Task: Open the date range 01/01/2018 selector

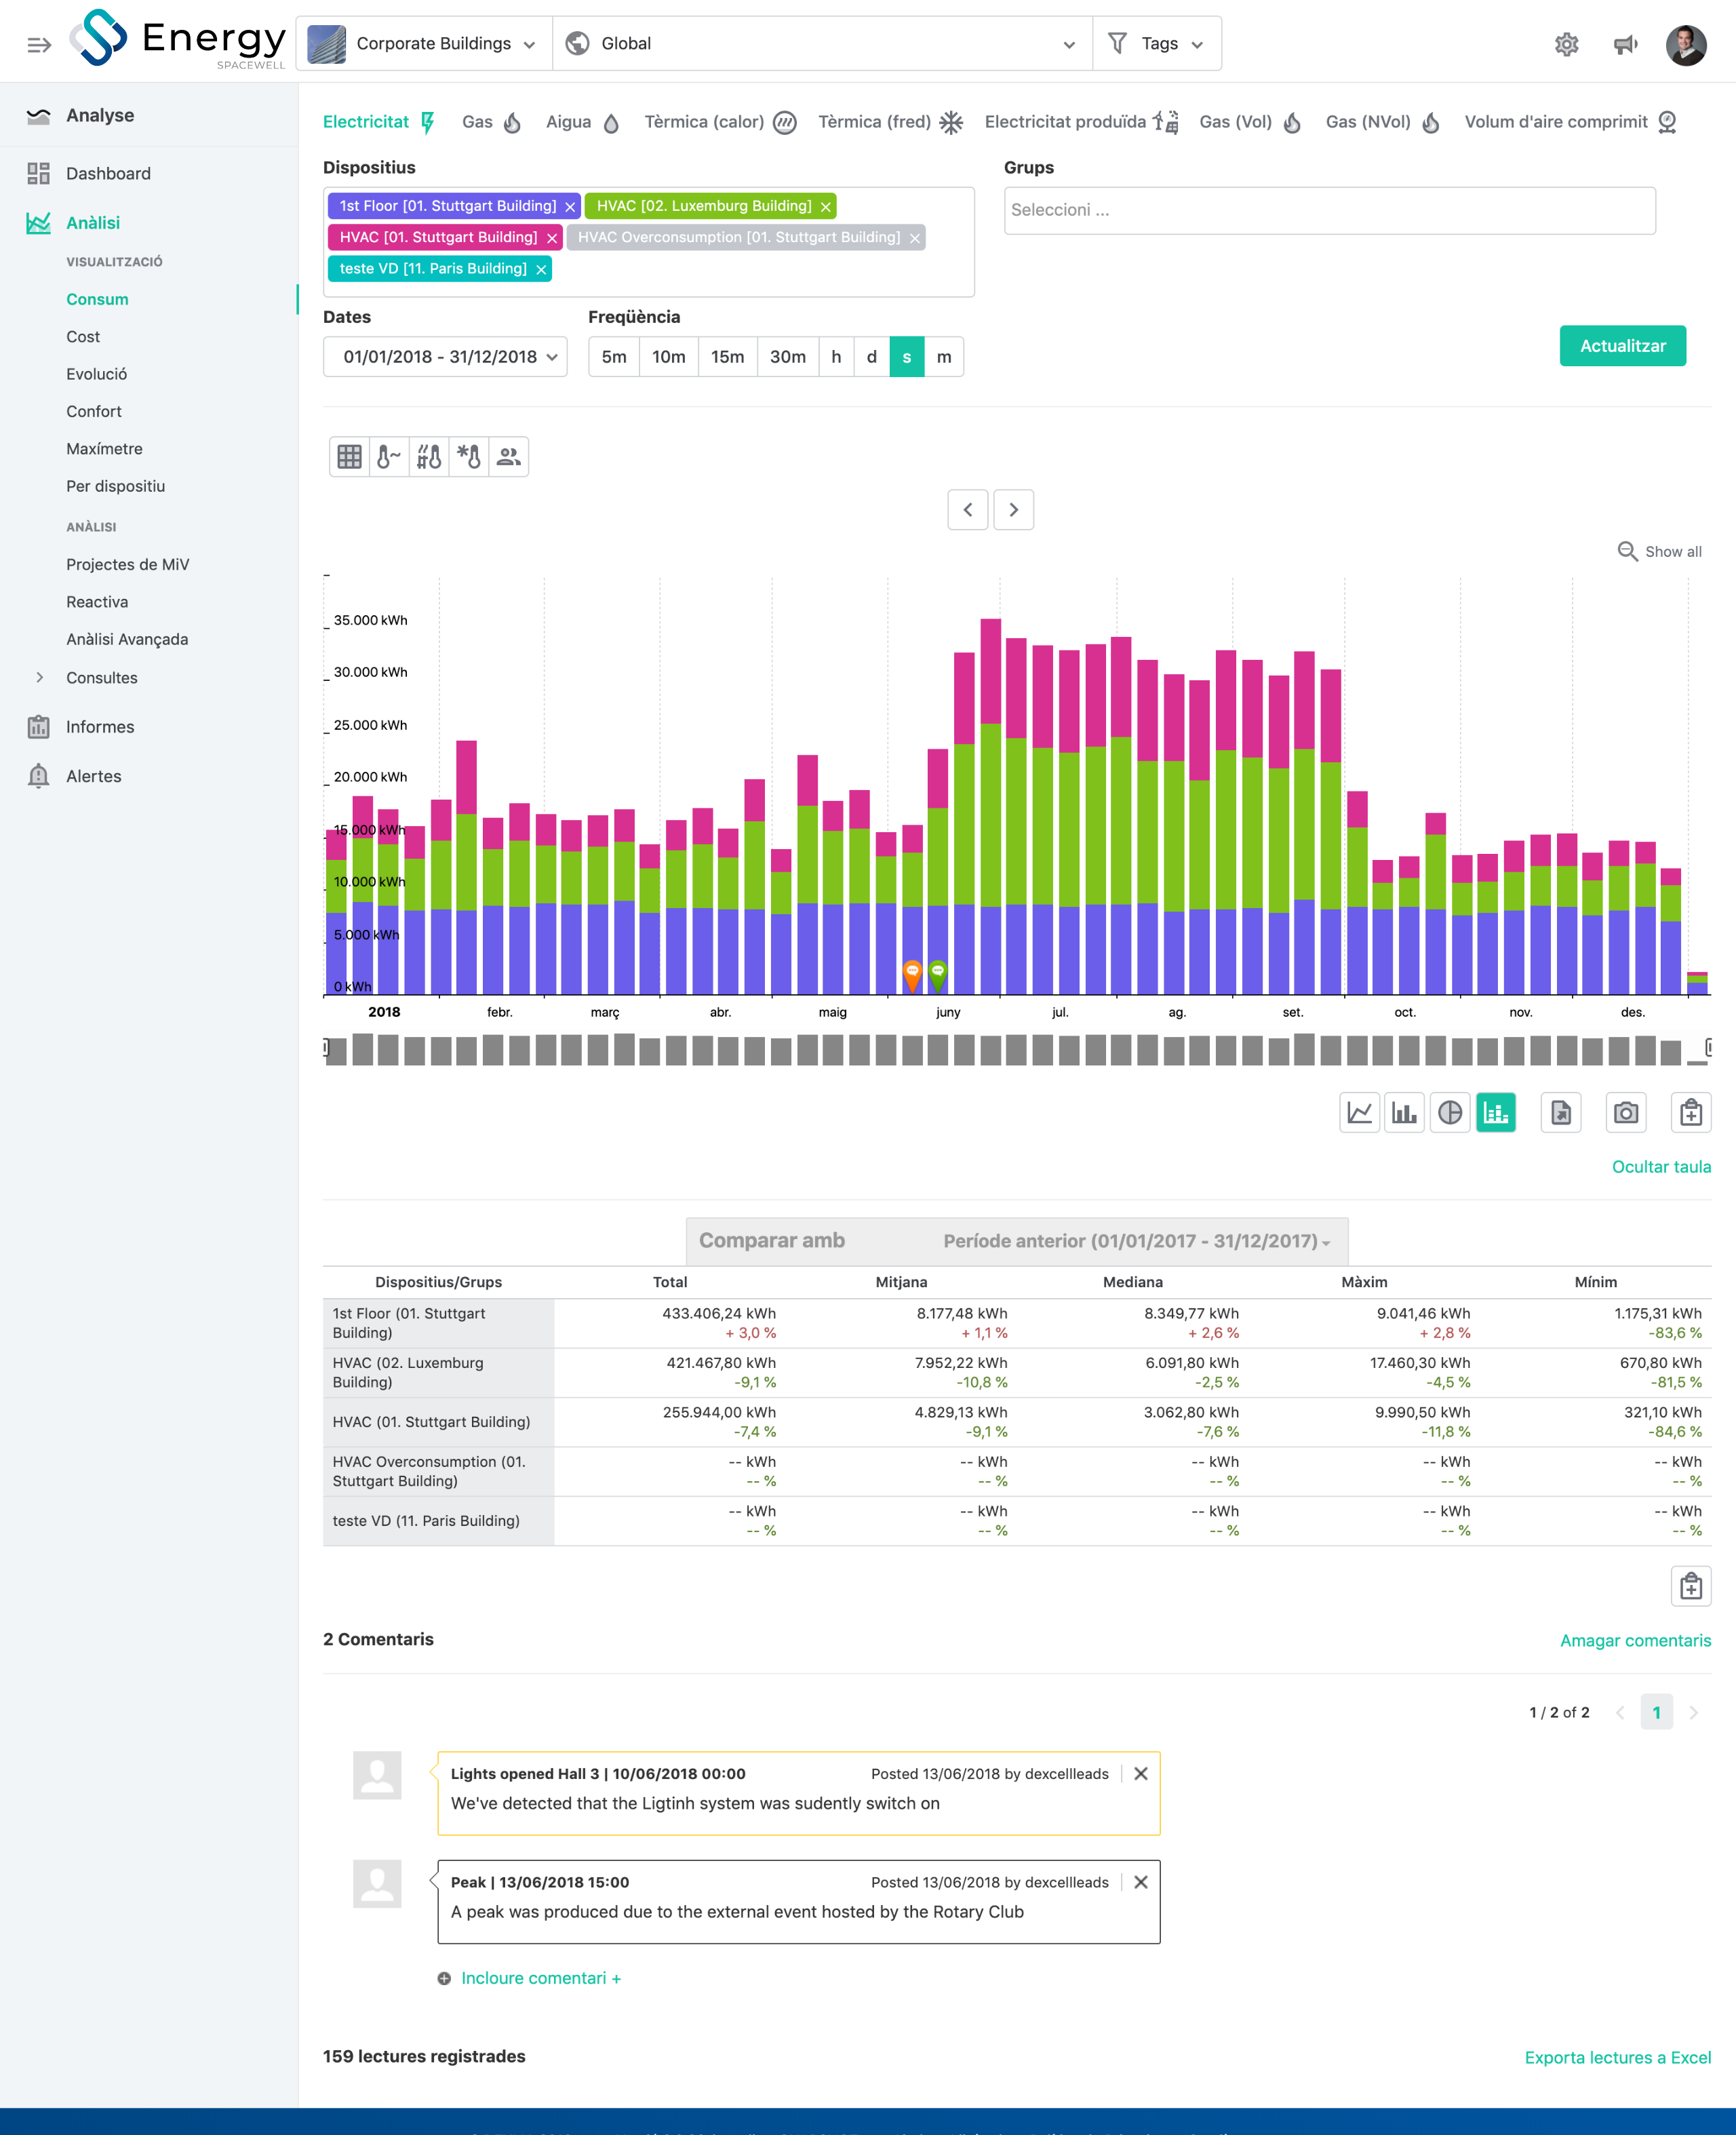Action: tap(445, 356)
